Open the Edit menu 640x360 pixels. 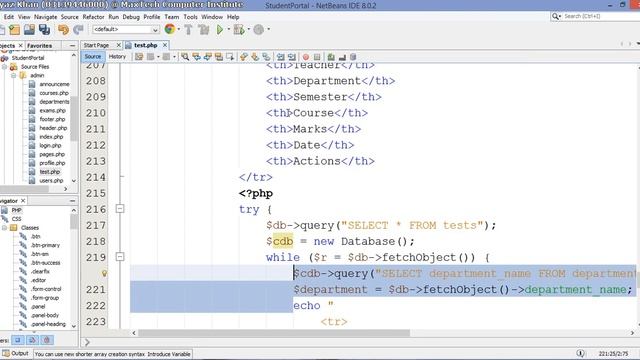(x=9, y=17)
